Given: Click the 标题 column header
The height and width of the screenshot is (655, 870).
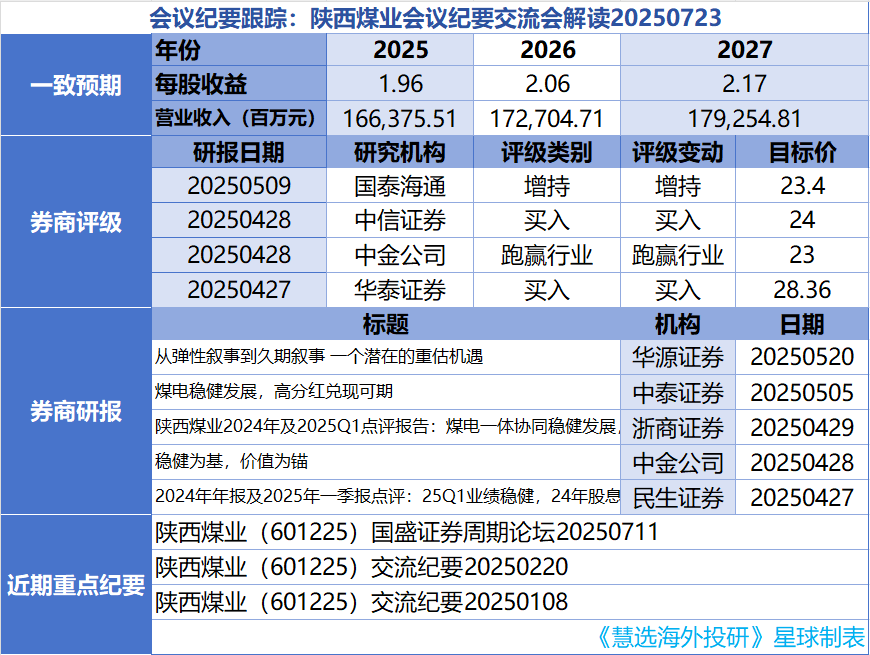Looking at the screenshot, I should point(386,324).
